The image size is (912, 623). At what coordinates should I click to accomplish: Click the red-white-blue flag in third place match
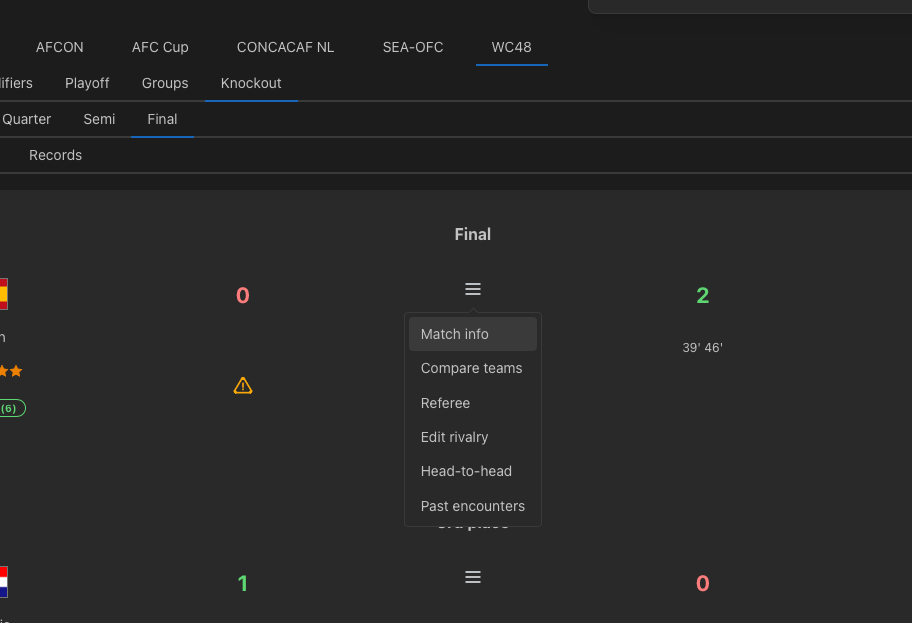pos(3,582)
